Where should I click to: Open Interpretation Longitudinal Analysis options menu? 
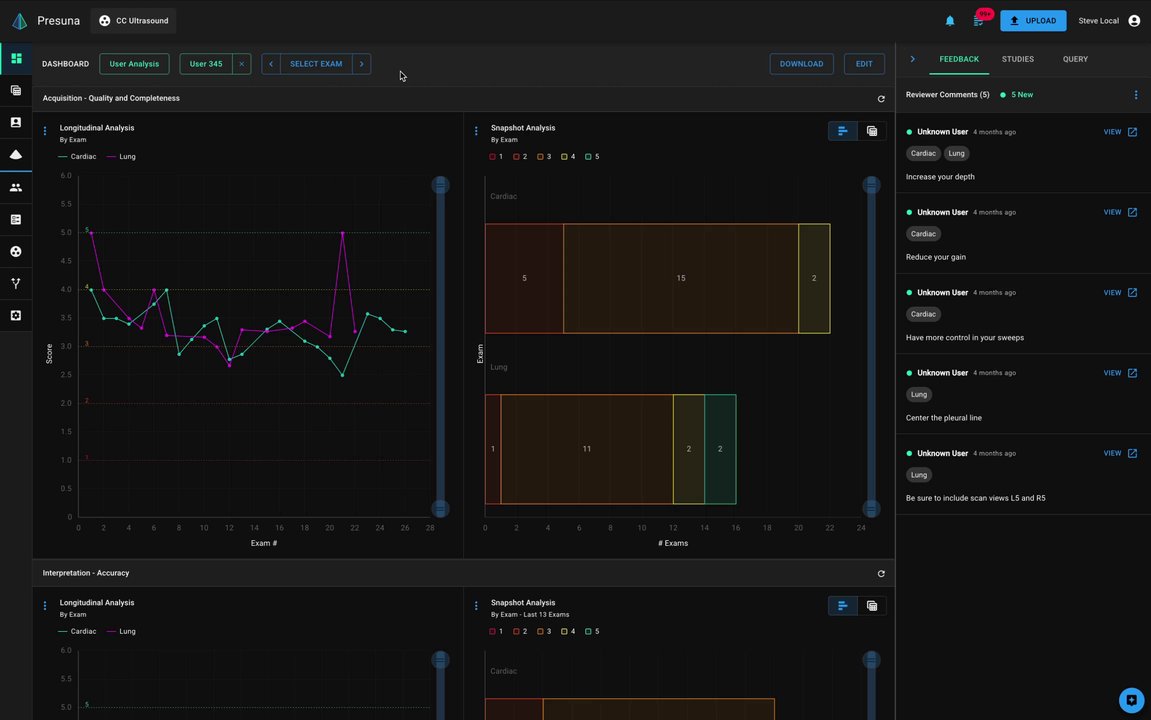pyautogui.click(x=45, y=606)
